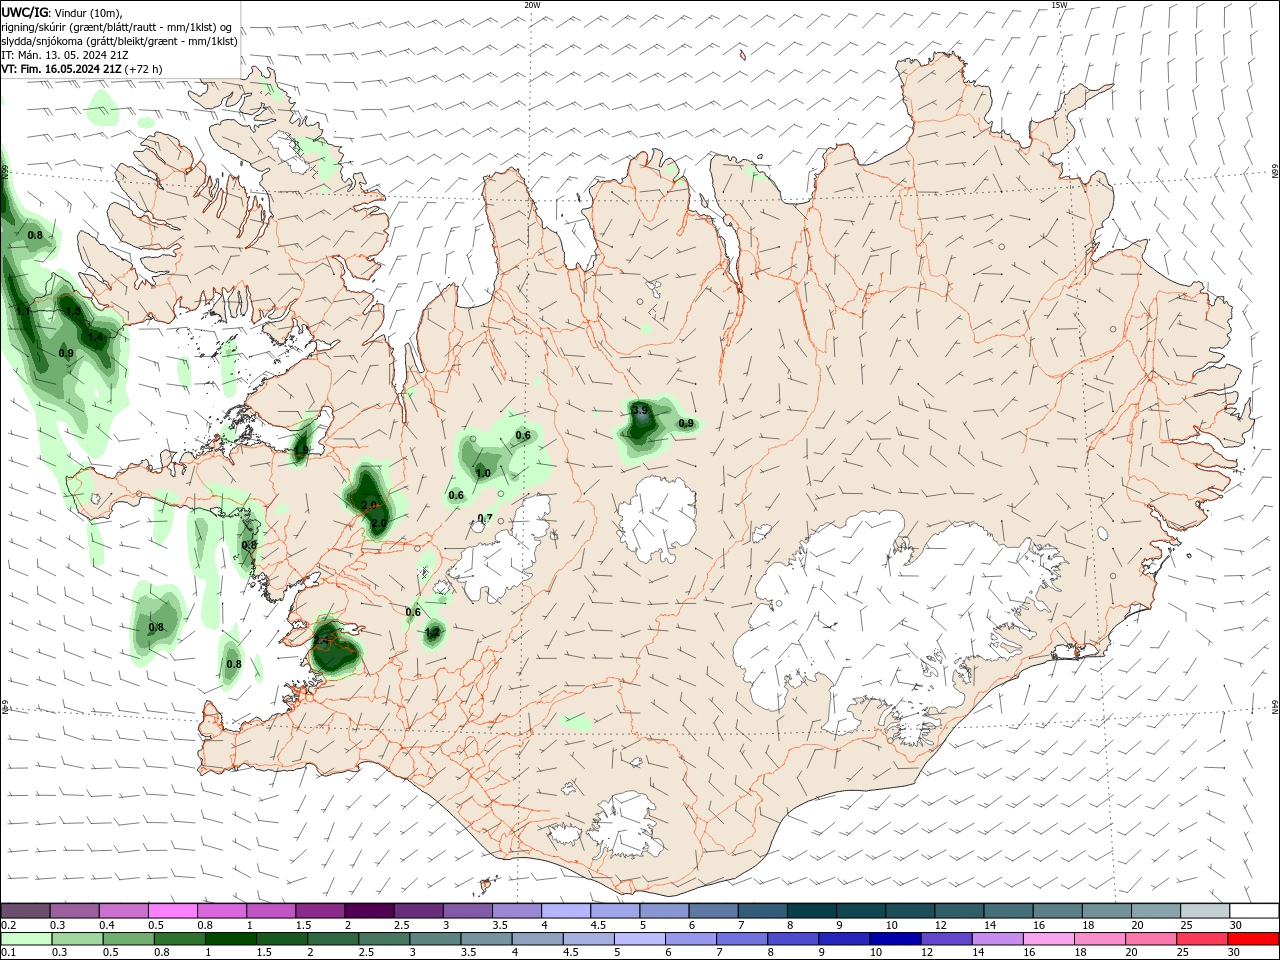Click the 'slydda/snjókoma' legend description line
This screenshot has width=1280, height=960.
point(119,41)
